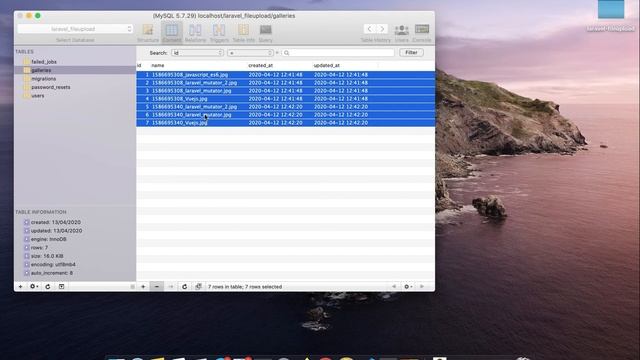Reload the table content
This screenshot has height=360, width=640.
(184, 287)
